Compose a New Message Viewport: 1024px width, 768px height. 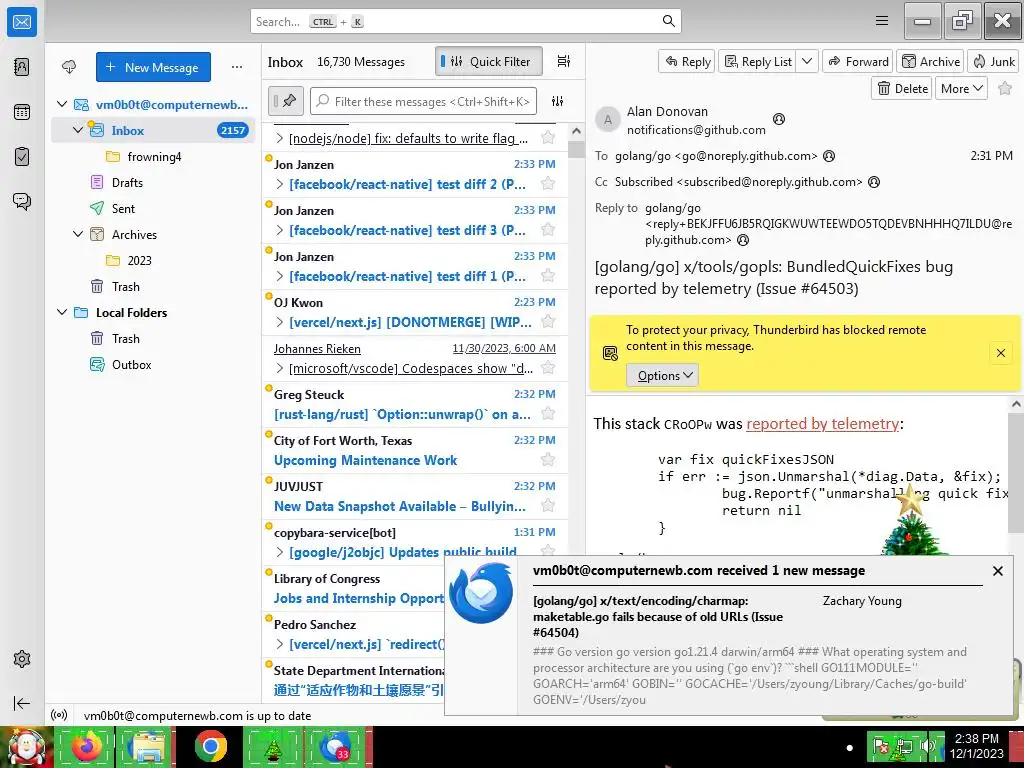(x=153, y=67)
